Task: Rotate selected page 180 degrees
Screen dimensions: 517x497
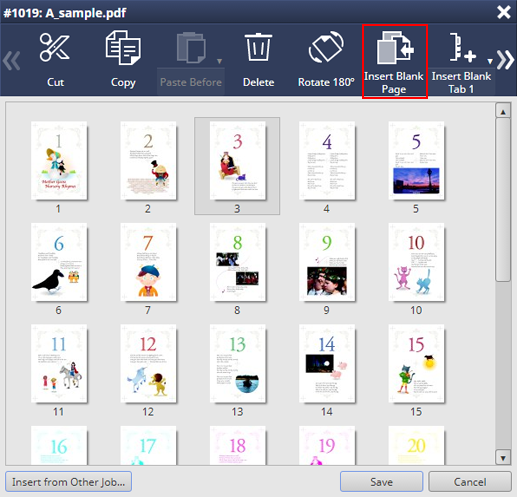Action: [326, 47]
